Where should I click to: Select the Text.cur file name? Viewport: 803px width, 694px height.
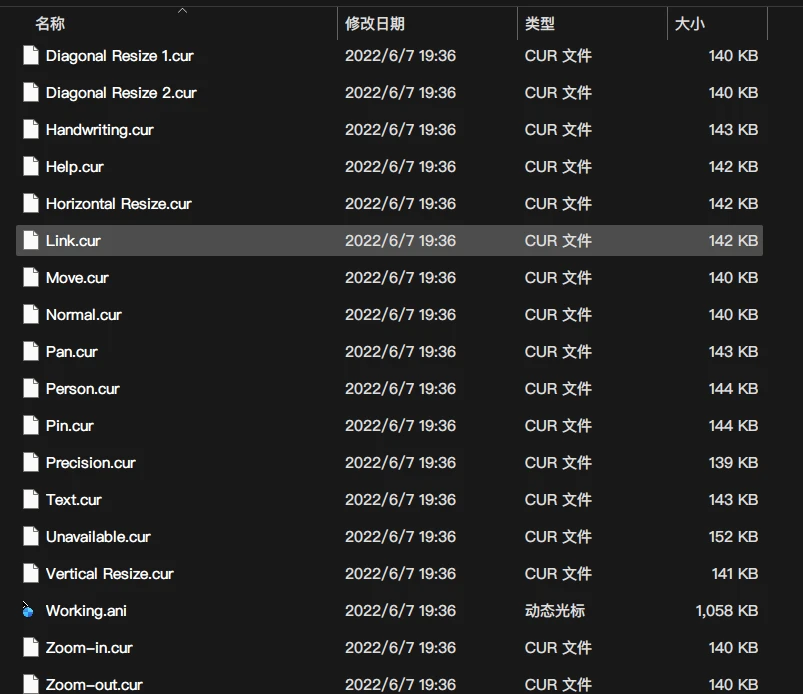pos(73,499)
